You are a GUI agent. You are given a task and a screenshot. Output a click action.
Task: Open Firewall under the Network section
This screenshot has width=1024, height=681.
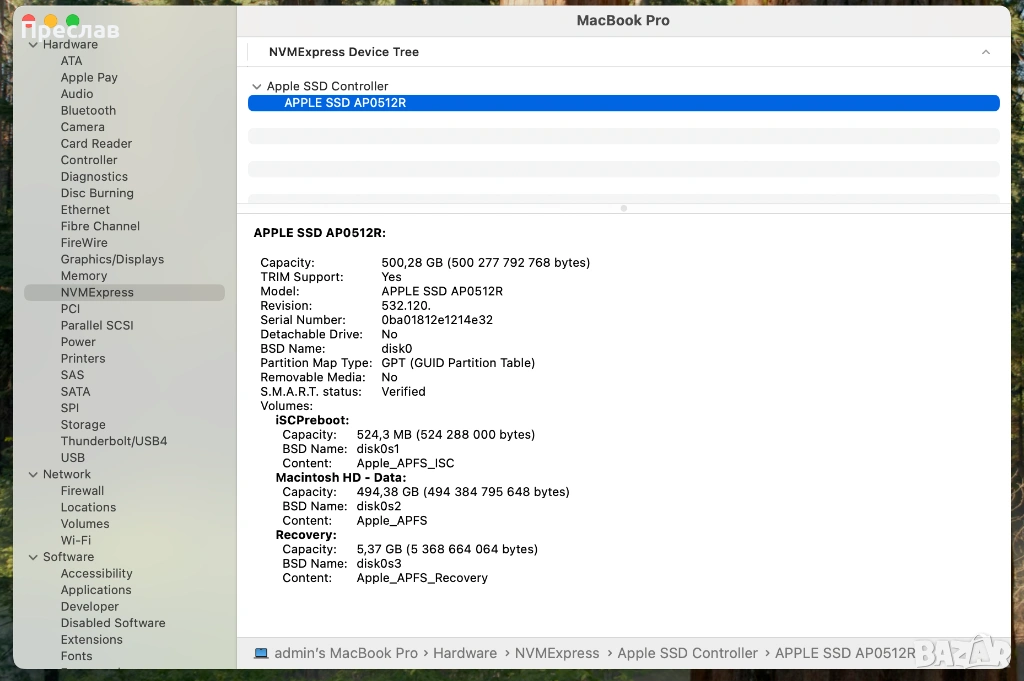(x=82, y=491)
